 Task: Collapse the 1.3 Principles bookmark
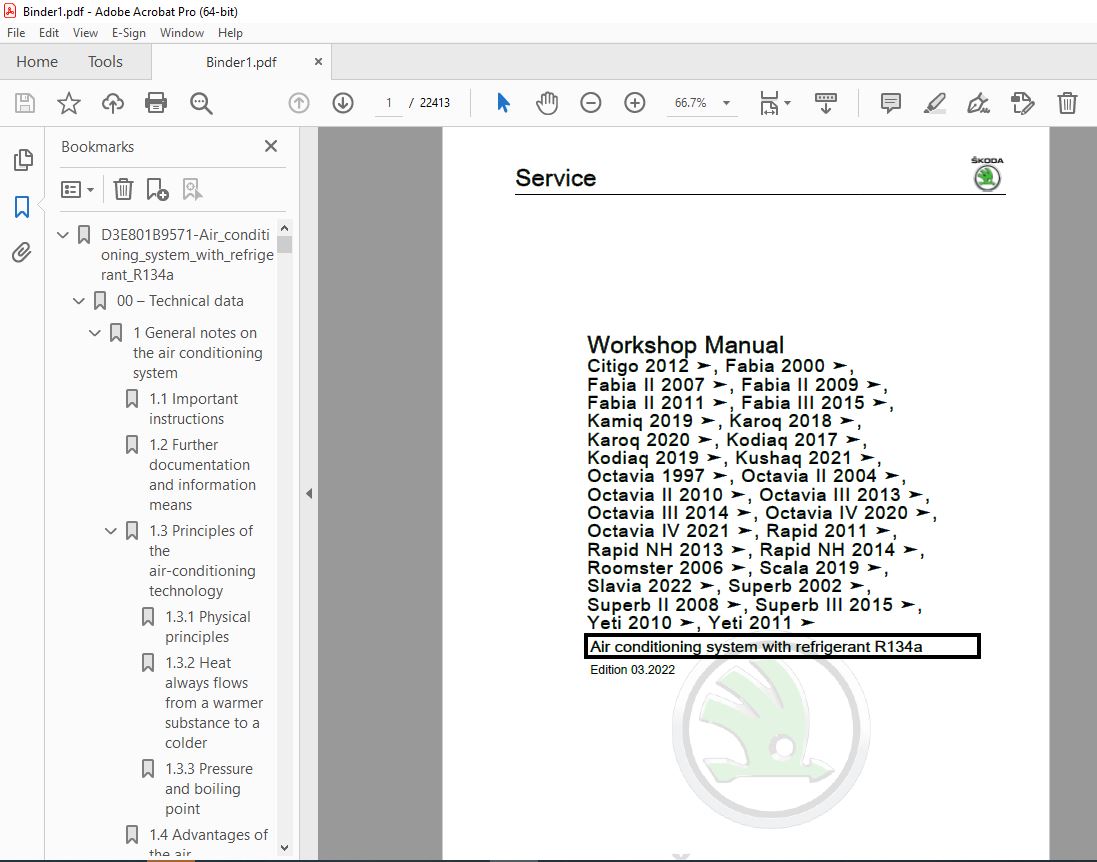tap(111, 531)
